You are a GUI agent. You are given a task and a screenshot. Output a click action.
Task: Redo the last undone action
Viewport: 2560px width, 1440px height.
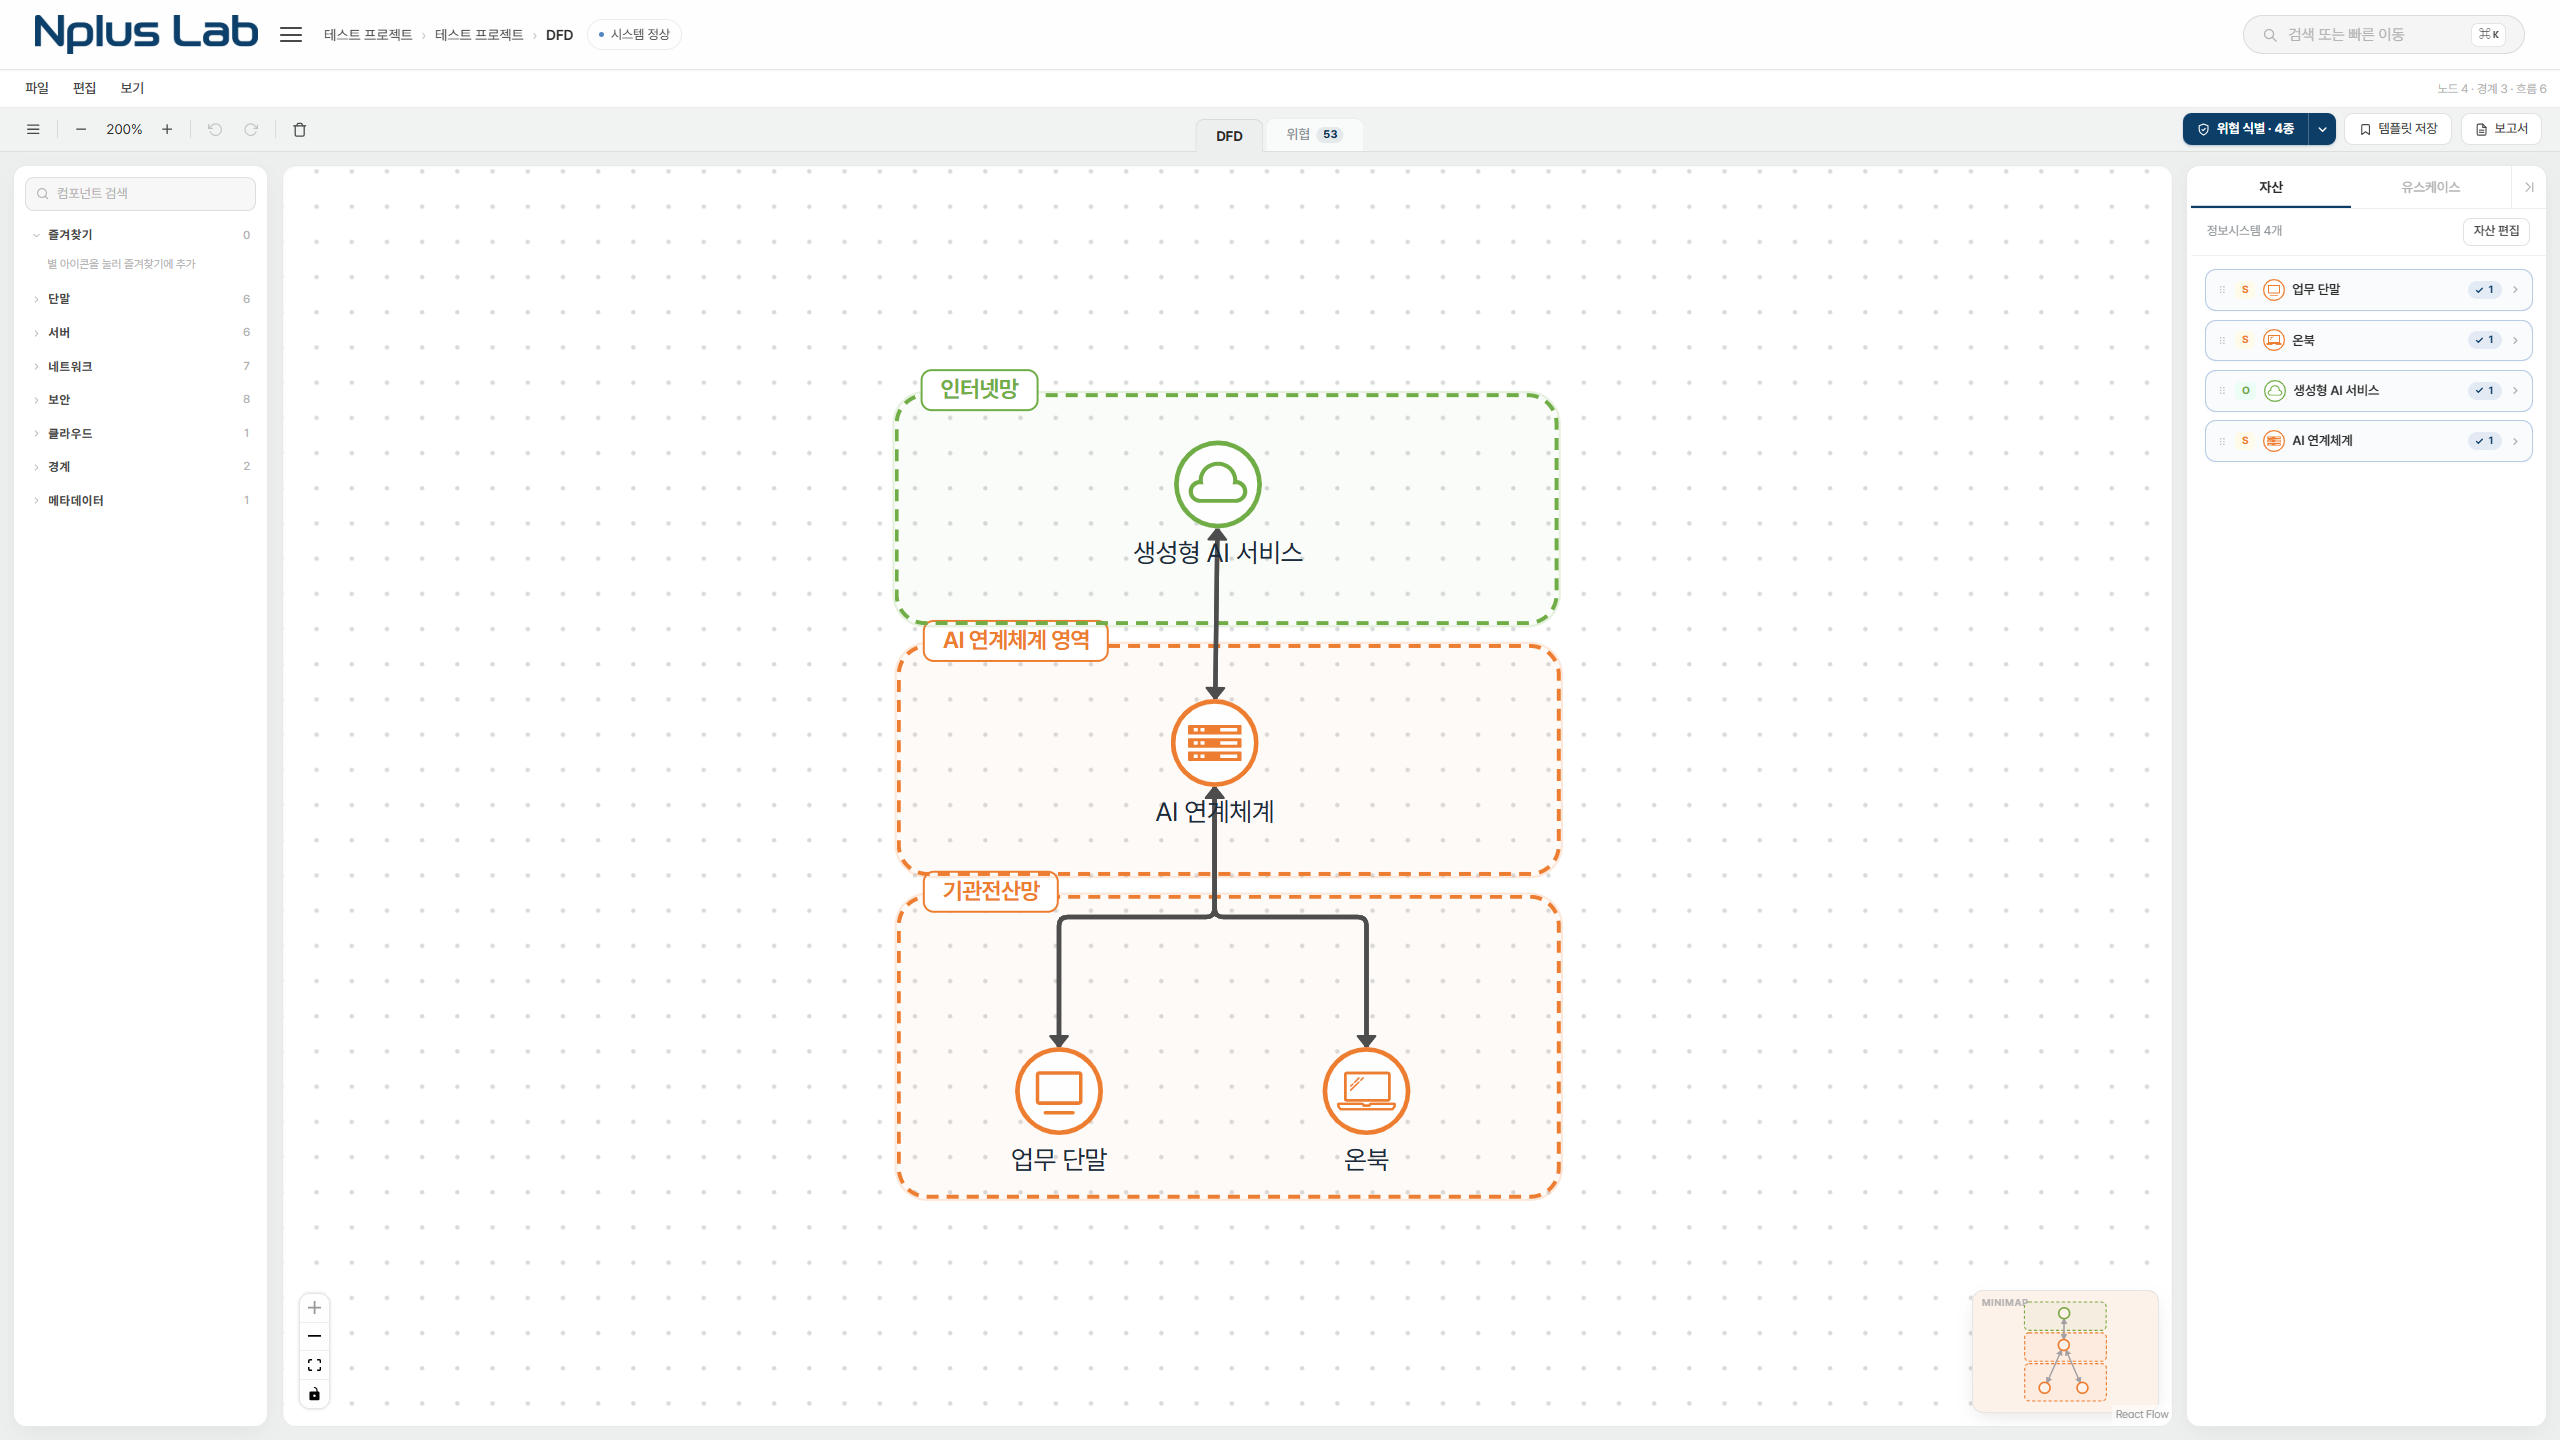point(251,129)
